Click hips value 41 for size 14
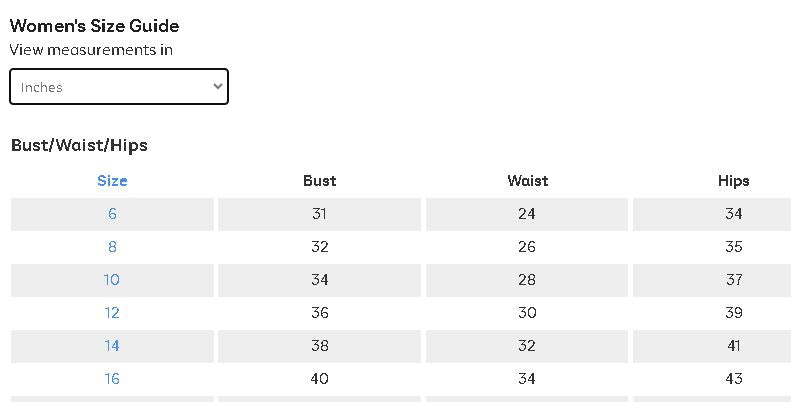Viewport: 791px width, 402px height. click(733, 346)
